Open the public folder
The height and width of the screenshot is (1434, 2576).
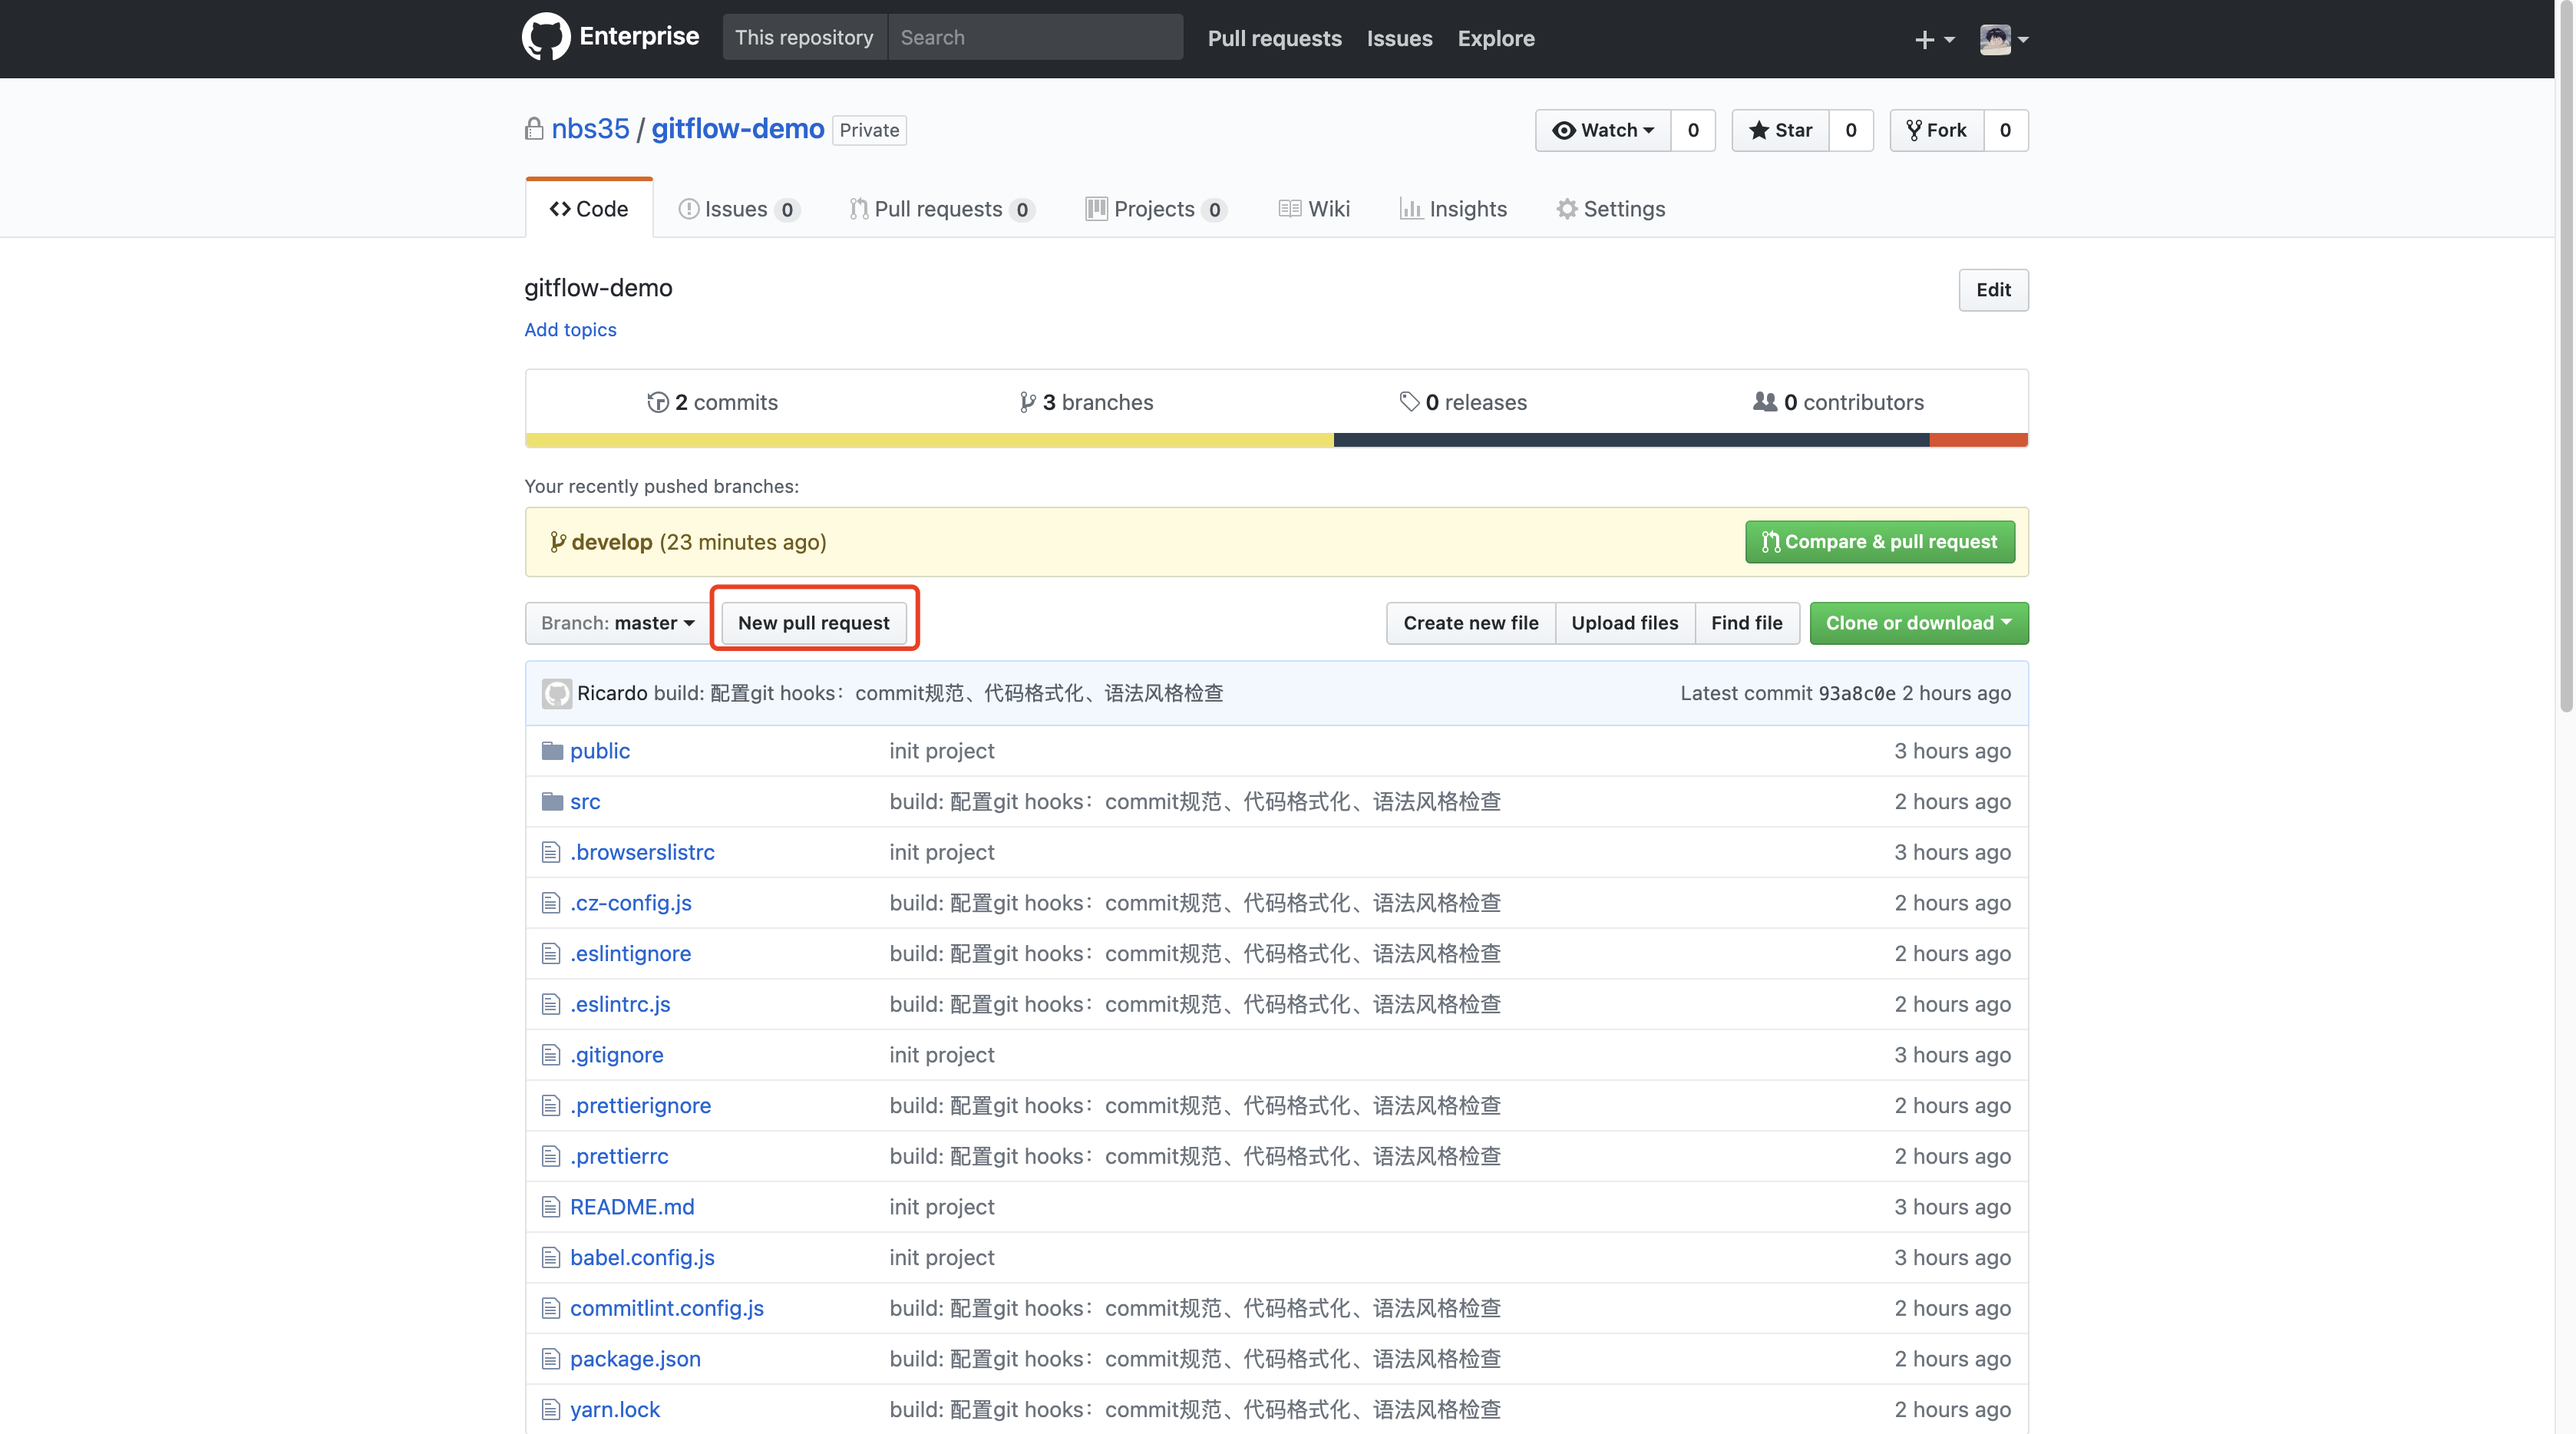(x=600, y=751)
